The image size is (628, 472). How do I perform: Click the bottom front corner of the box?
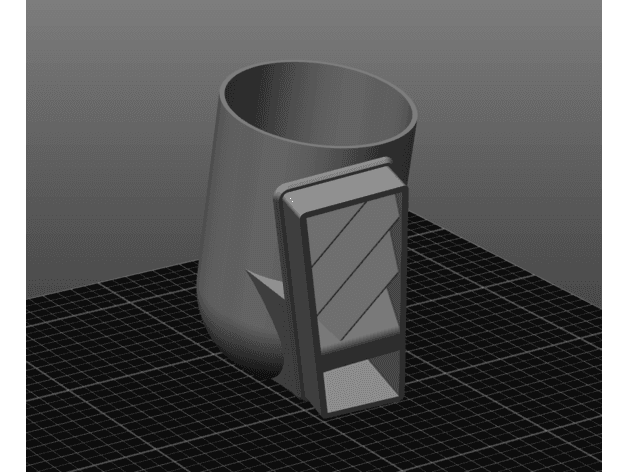coord(324,415)
